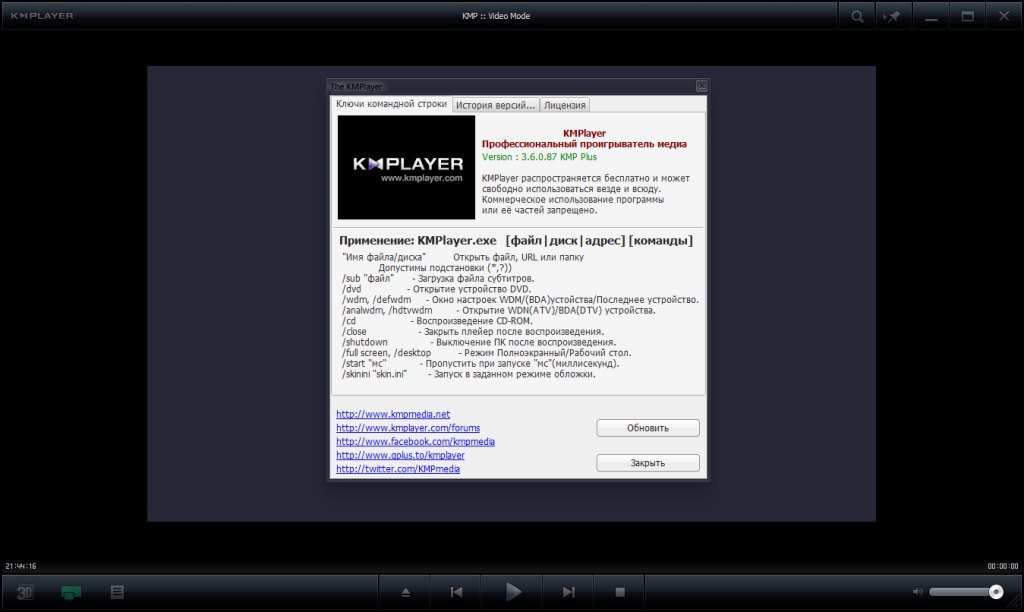This screenshot has height=612, width=1024.
Task: Skip to the next track
Action: [x=568, y=592]
